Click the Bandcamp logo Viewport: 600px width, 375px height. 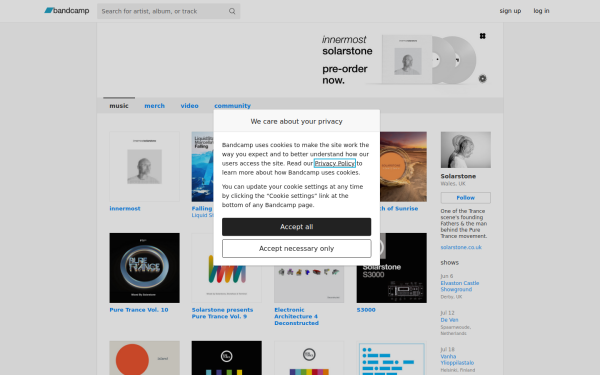(67, 11)
